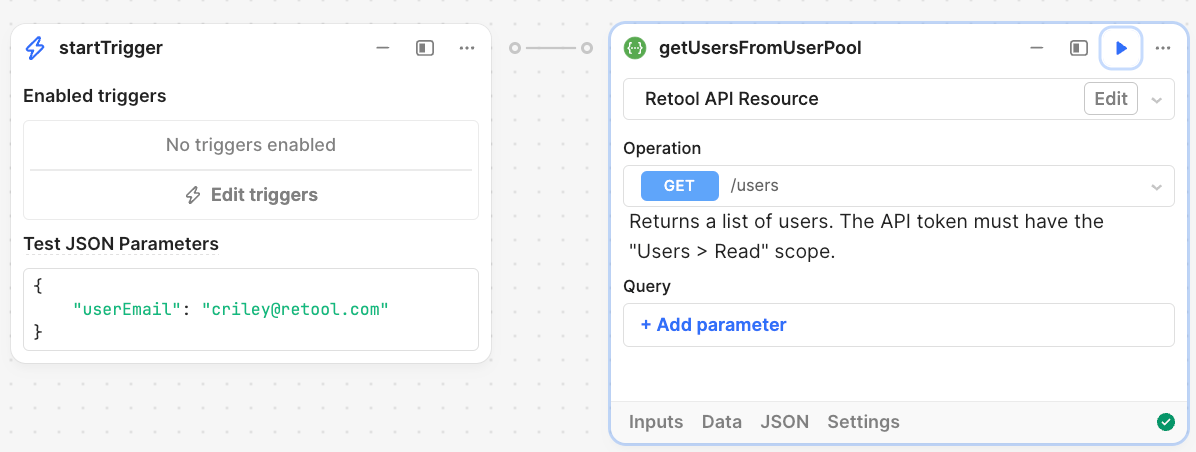This screenshot has height=452, width=1196.
Task: Click Edit triggers button
Action: click(251, 195)
